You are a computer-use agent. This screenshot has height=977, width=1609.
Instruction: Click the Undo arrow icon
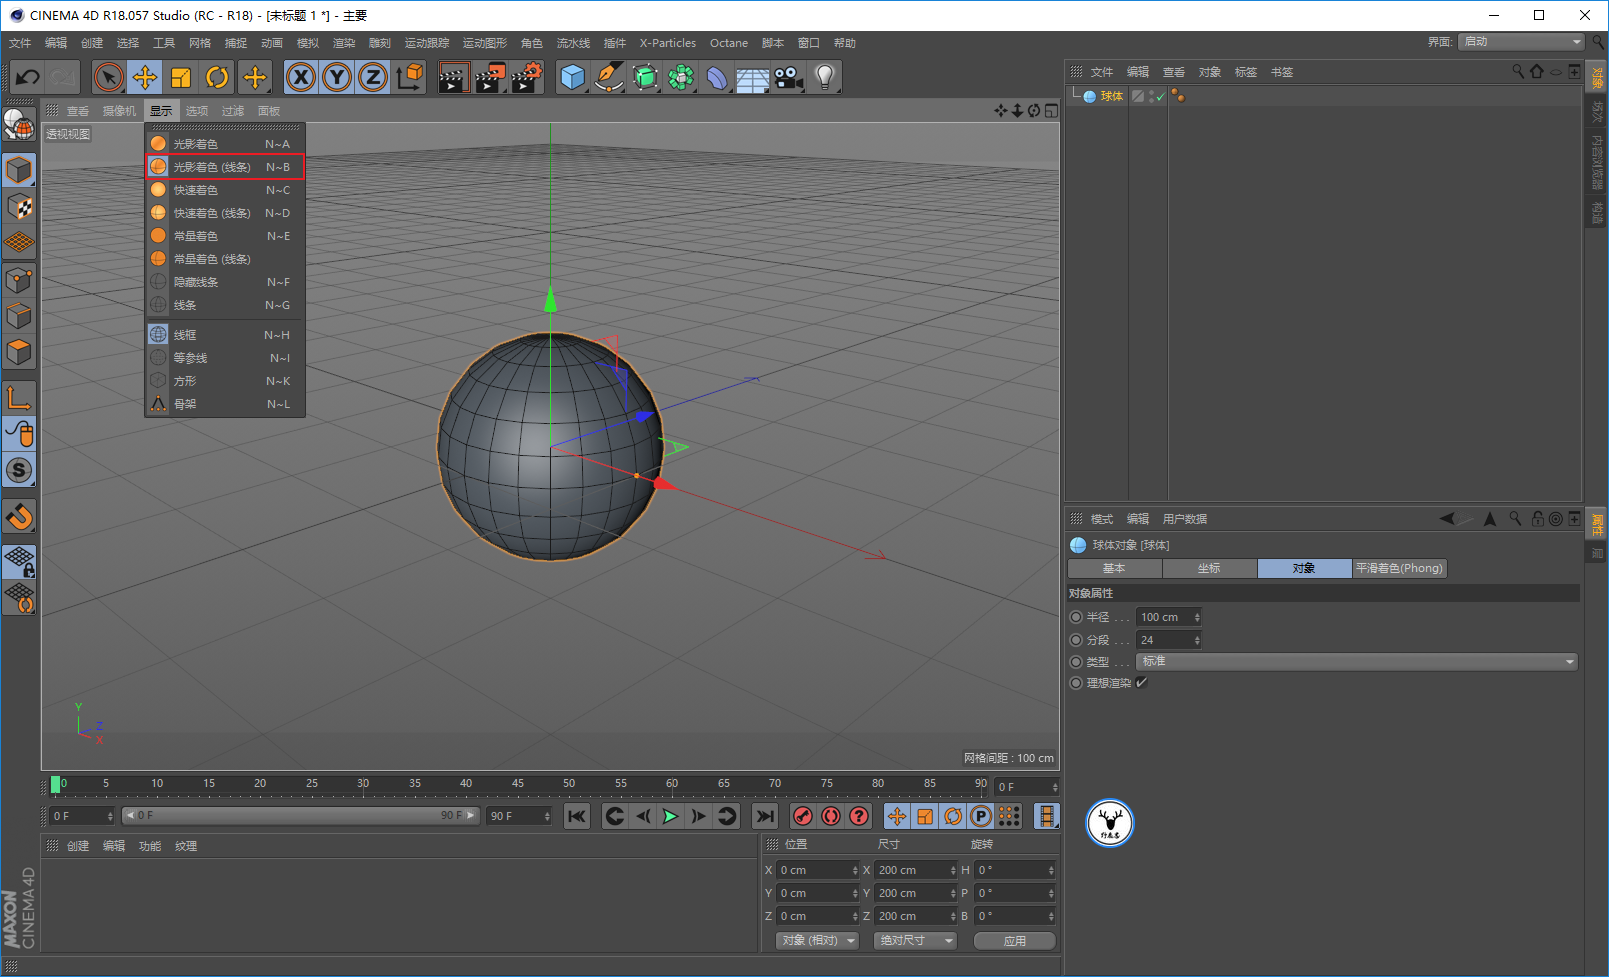27,77
